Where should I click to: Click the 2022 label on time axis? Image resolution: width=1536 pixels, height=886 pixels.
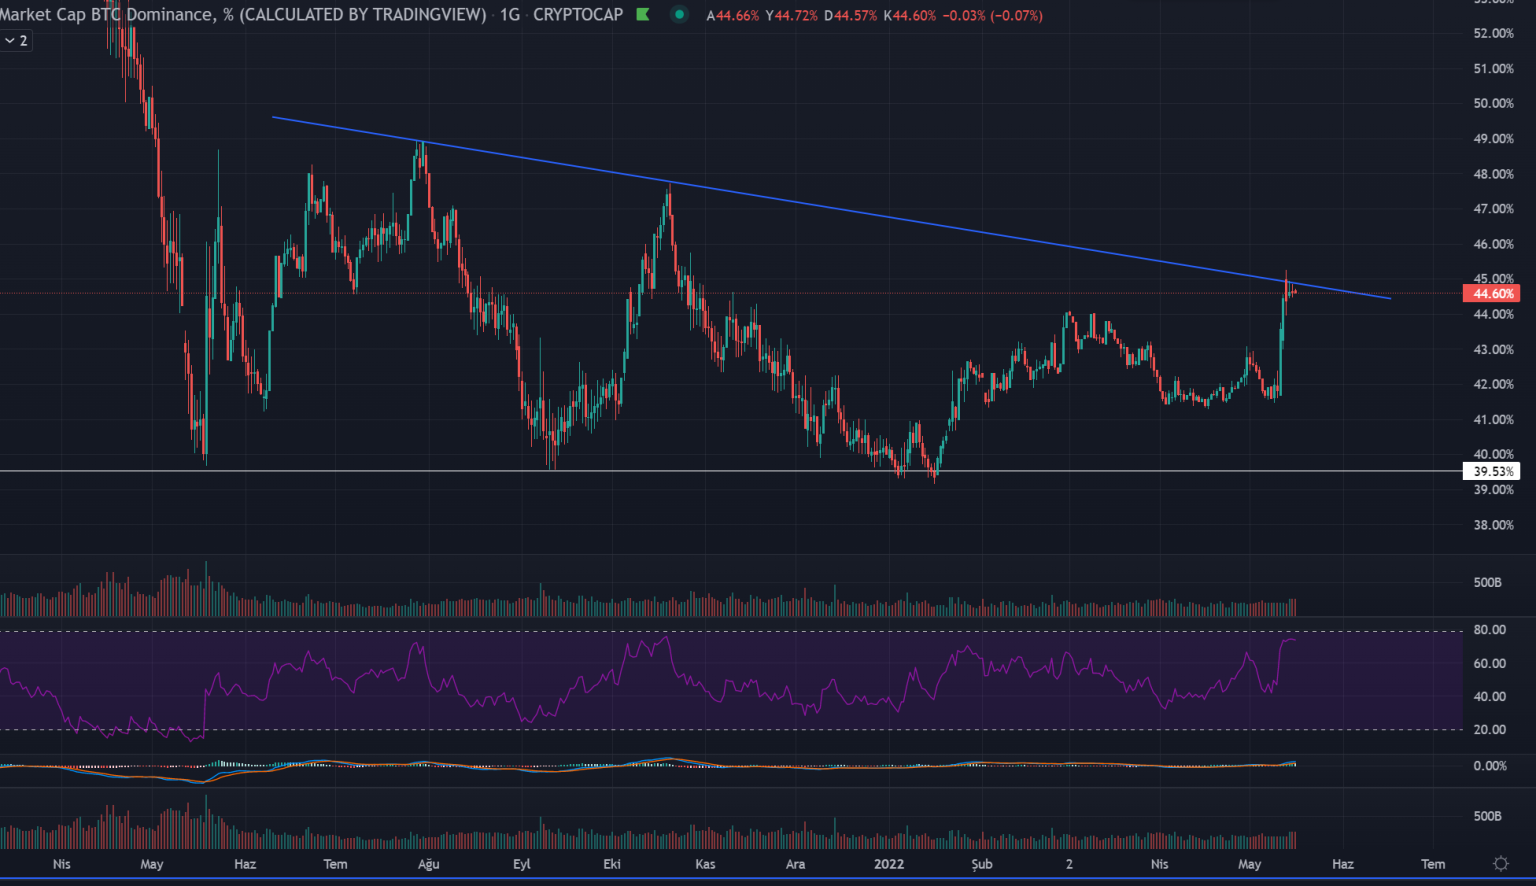888,865
